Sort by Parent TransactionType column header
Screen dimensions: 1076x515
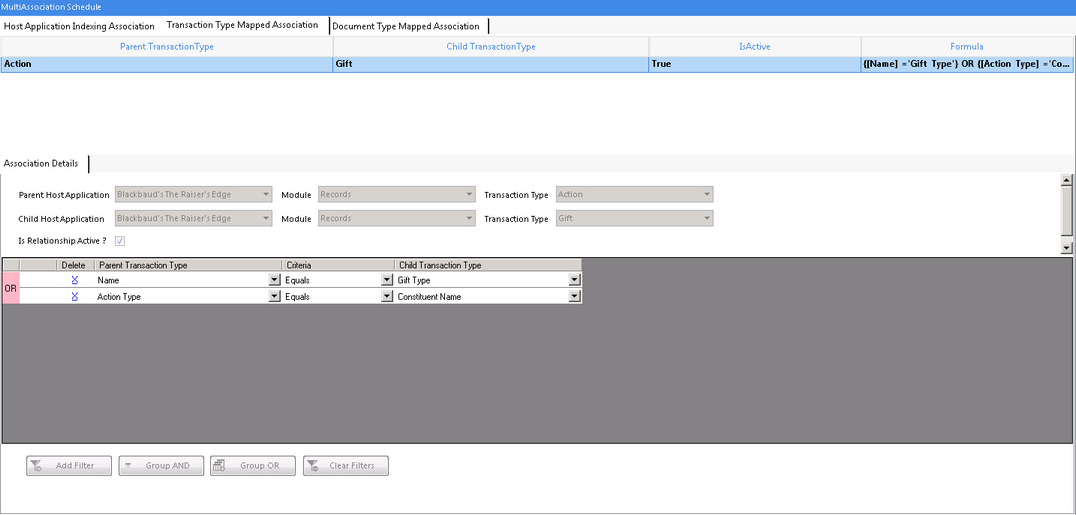click(167, 47)
